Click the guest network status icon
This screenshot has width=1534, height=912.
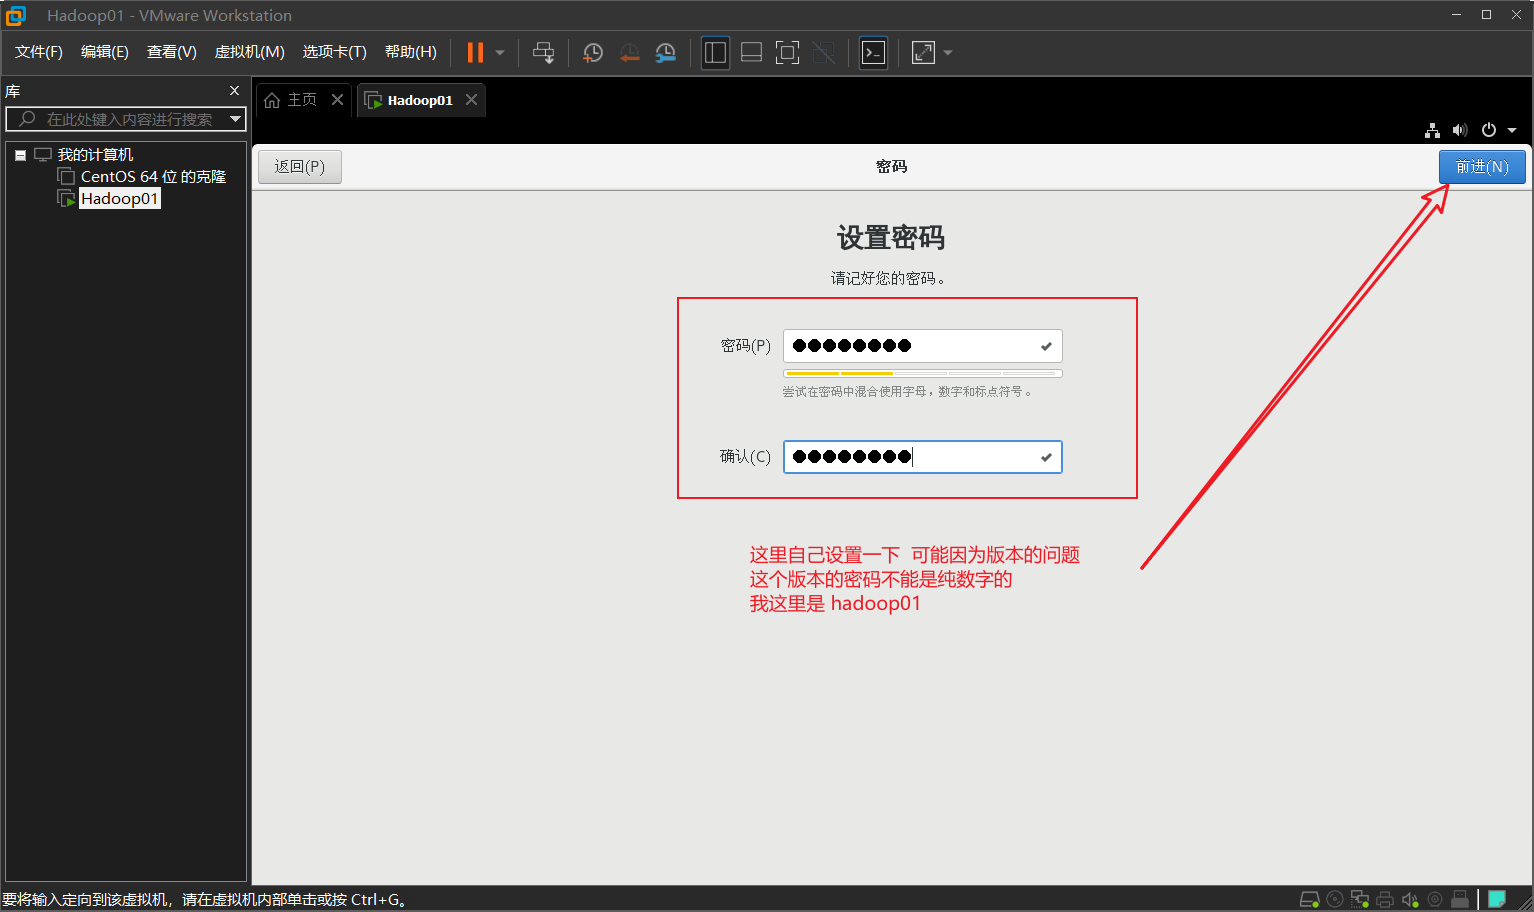[x=1433, y=130]
